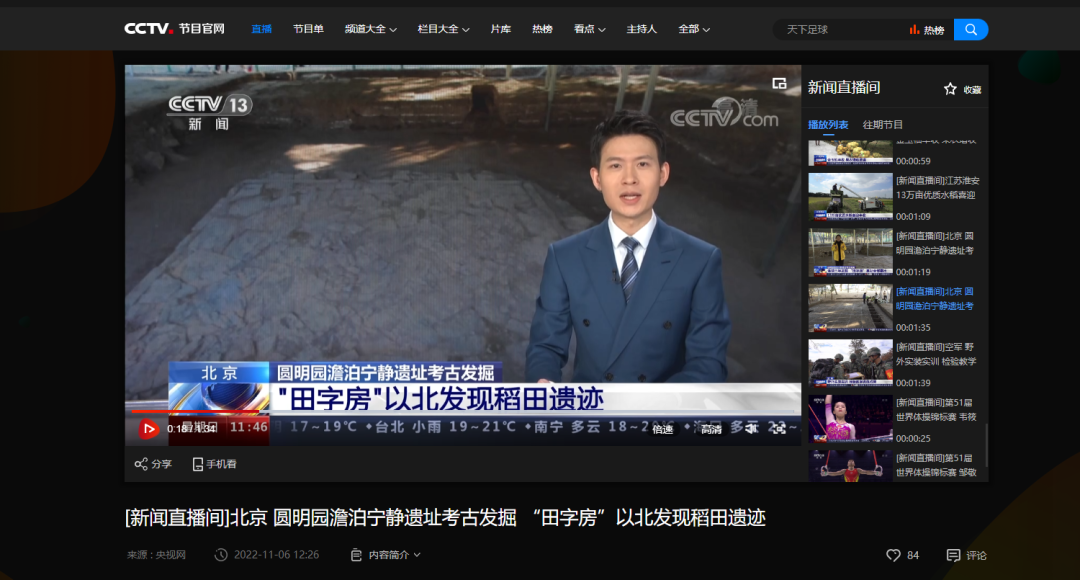The width and height of the screenshot is (1080, 580).
Task: Expand the 频道大全 dropdown menu
Action: [370, 29]
